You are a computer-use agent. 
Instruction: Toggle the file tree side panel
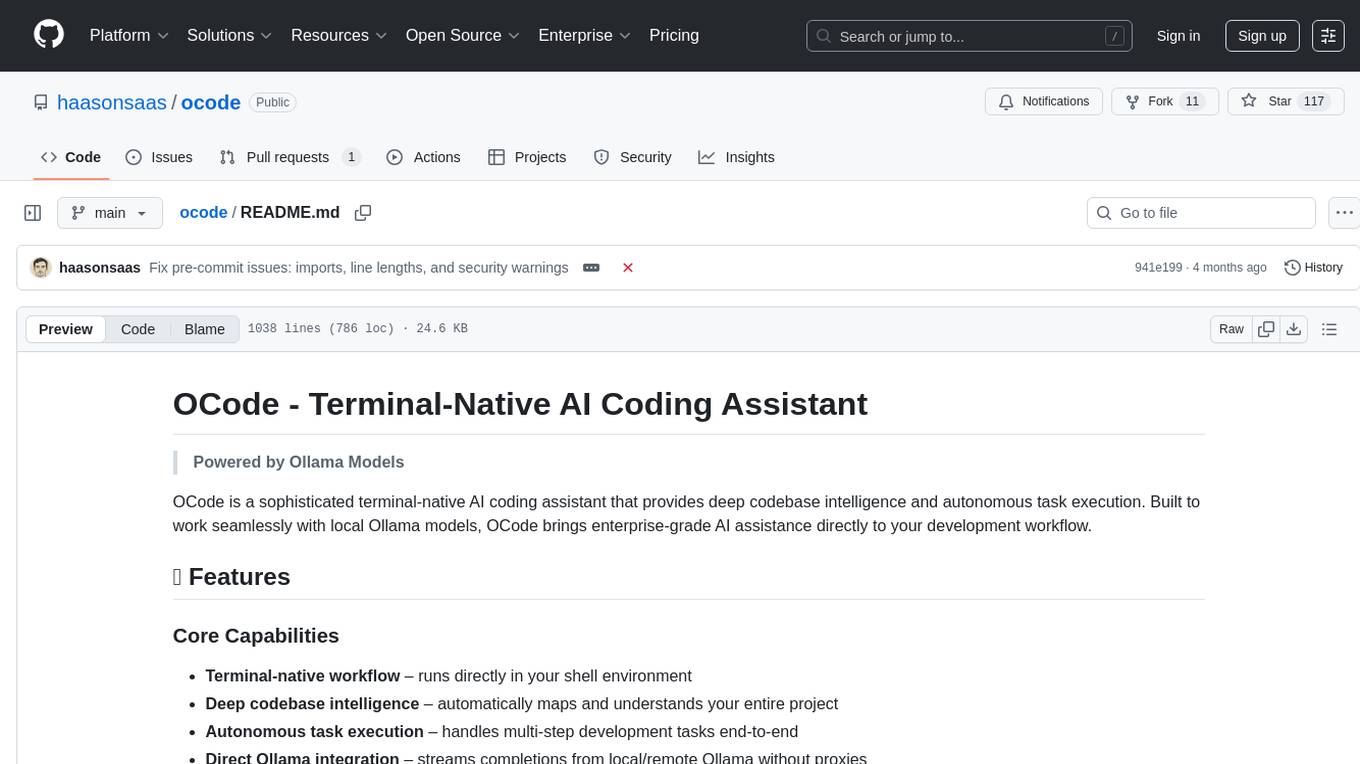tap(33, 213)
